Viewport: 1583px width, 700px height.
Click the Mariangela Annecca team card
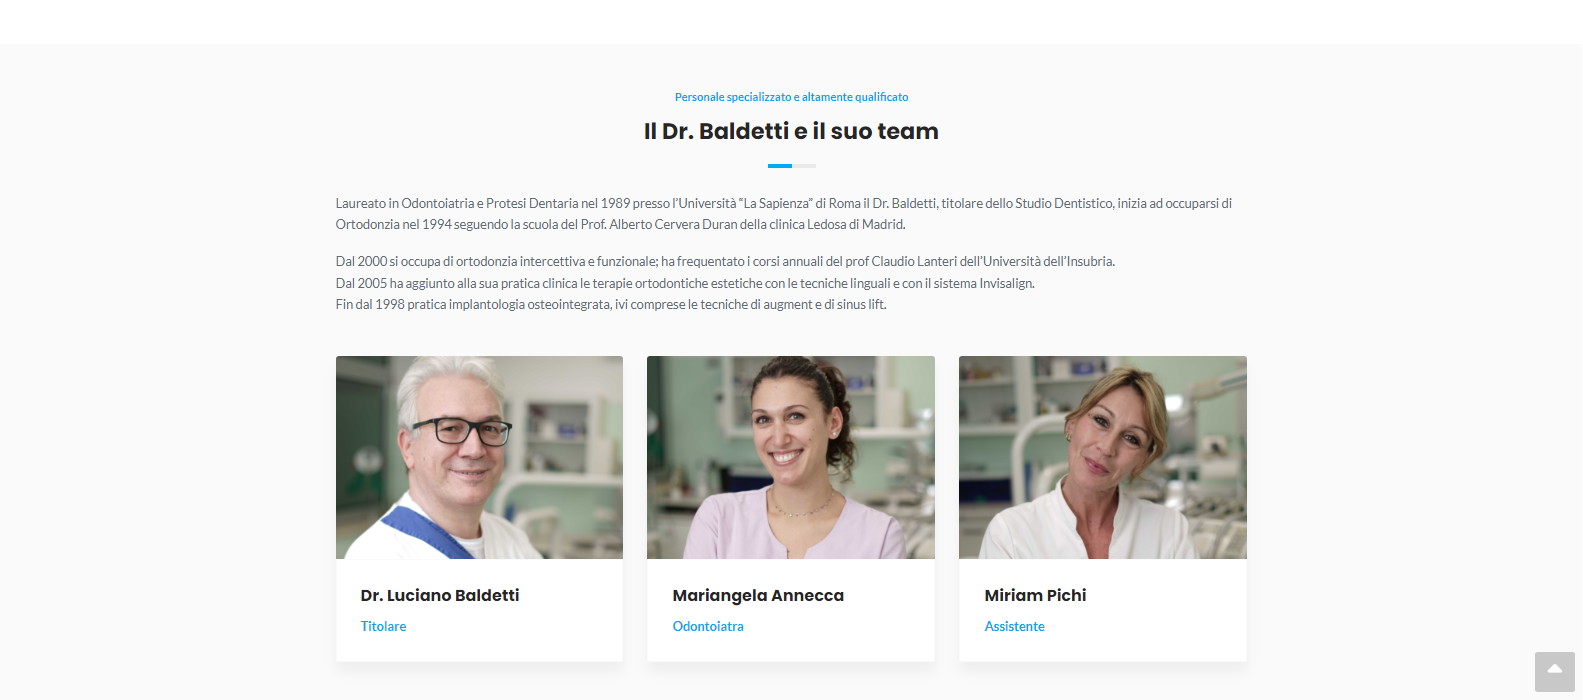coord(791,509)
